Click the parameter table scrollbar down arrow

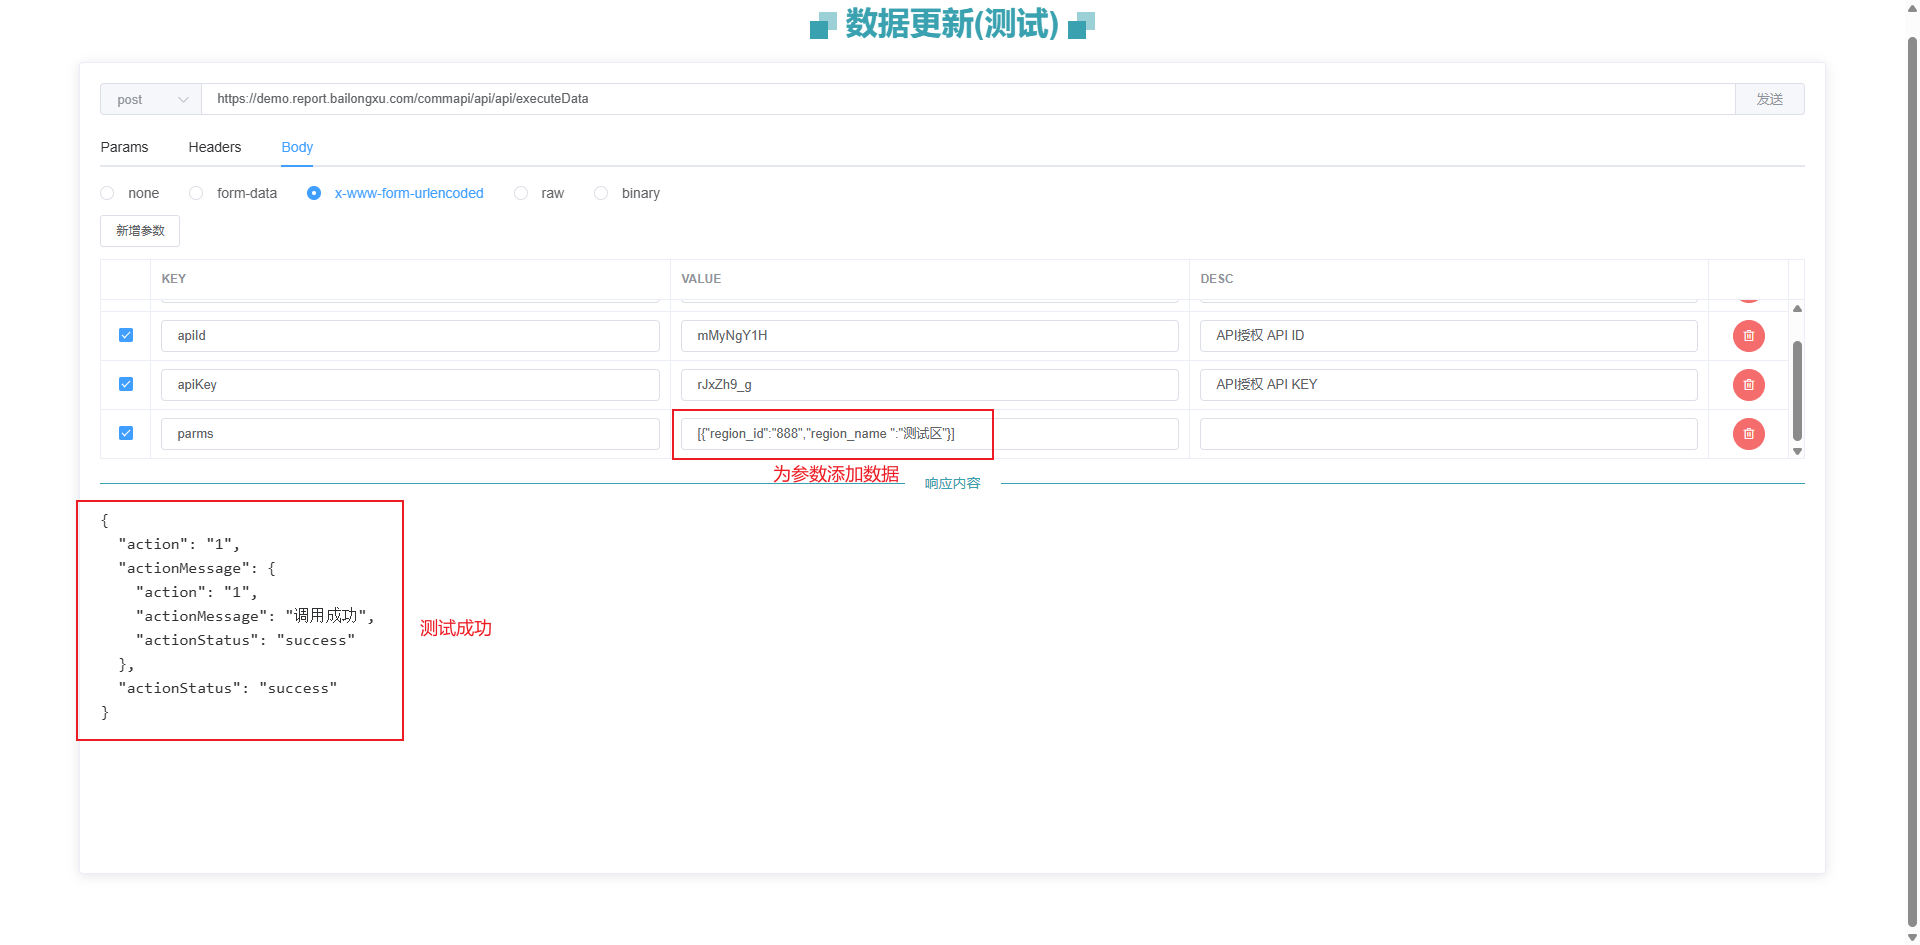(1797, 452)
